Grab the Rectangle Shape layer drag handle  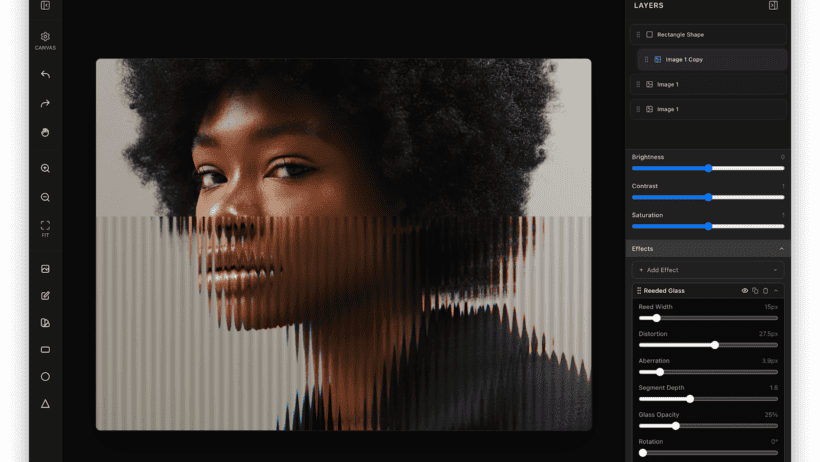click(638, 35)
